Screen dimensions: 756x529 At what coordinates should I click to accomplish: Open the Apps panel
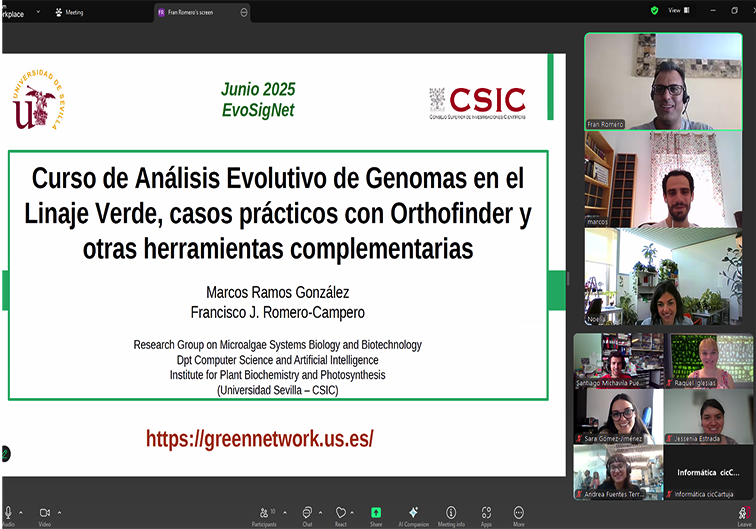486,512
